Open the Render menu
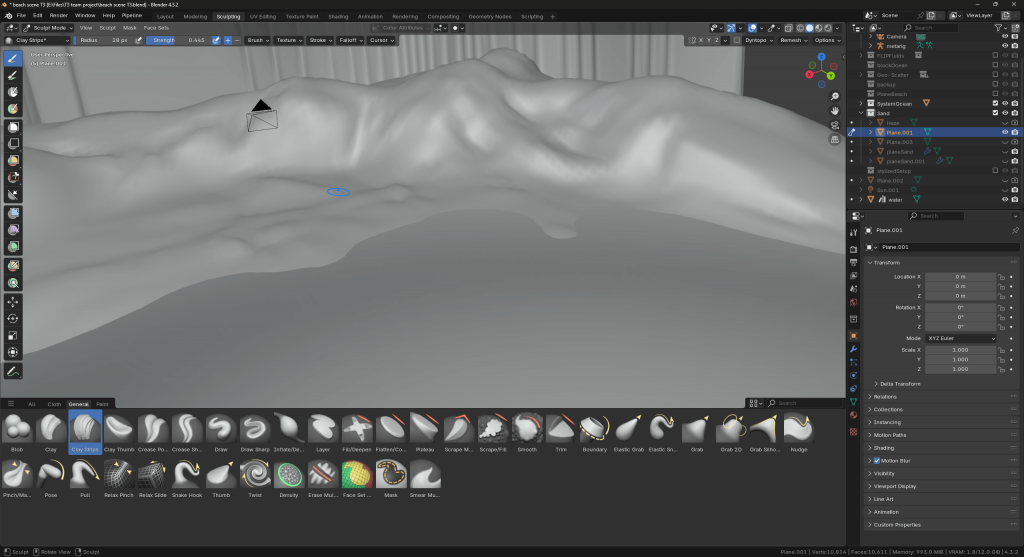Screen dimensions: 1024x557 tap(59, 17)
